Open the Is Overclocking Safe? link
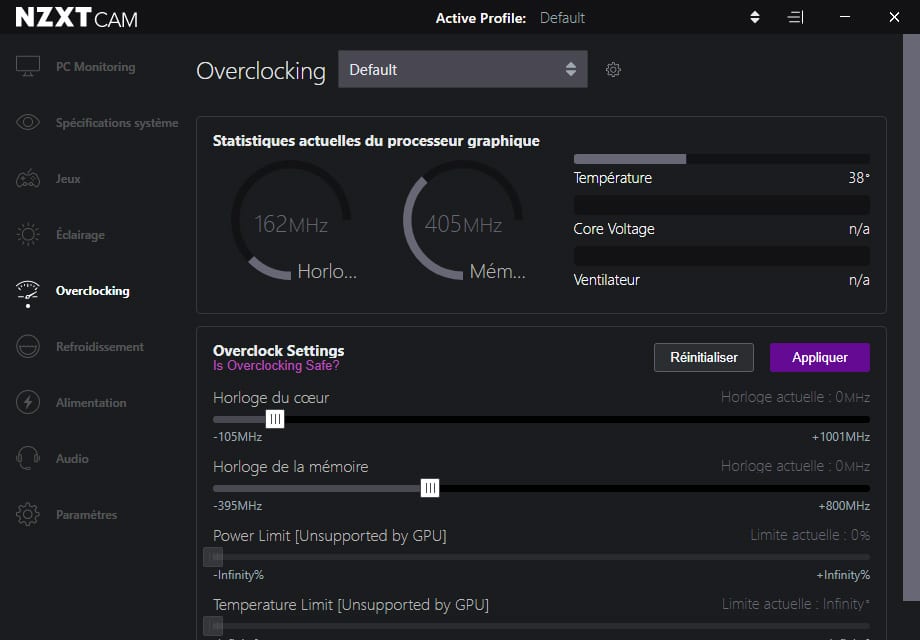The height and width of the screenshot is (640, 920). (276, 365)
